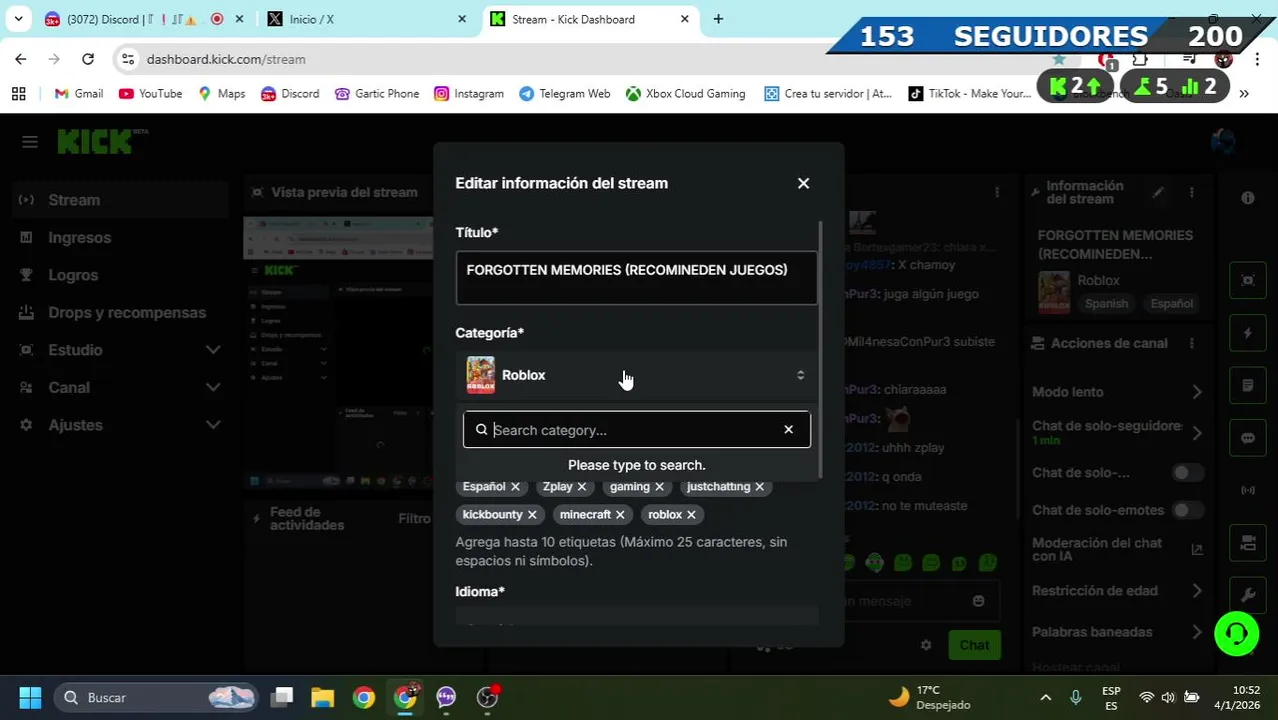Screen dimensions: 1278x720
Task: Click the focus-frame icon in right rail
Action: pos(1248,281)
